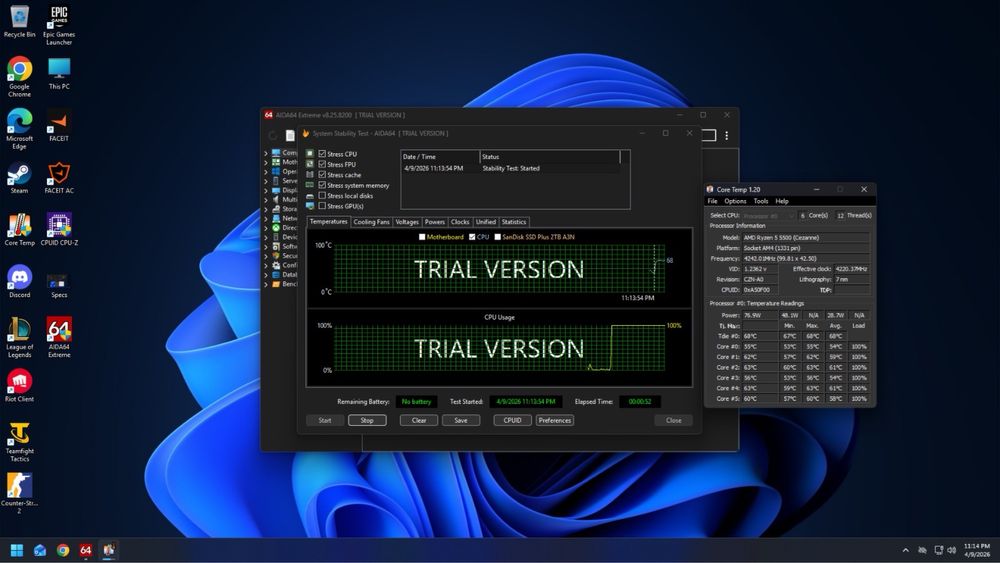The width and height of the screenshot is (1000, 563).
Task: Select the League of Legends shortcut
Action: 19,330
